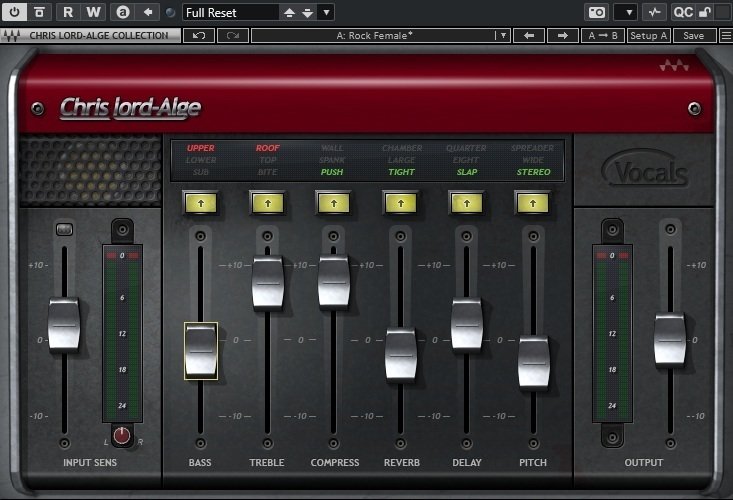Viewport: 733px width, 500px height.
Task: Select CHAMBER reverb mode label
Action: pos(402,148)
